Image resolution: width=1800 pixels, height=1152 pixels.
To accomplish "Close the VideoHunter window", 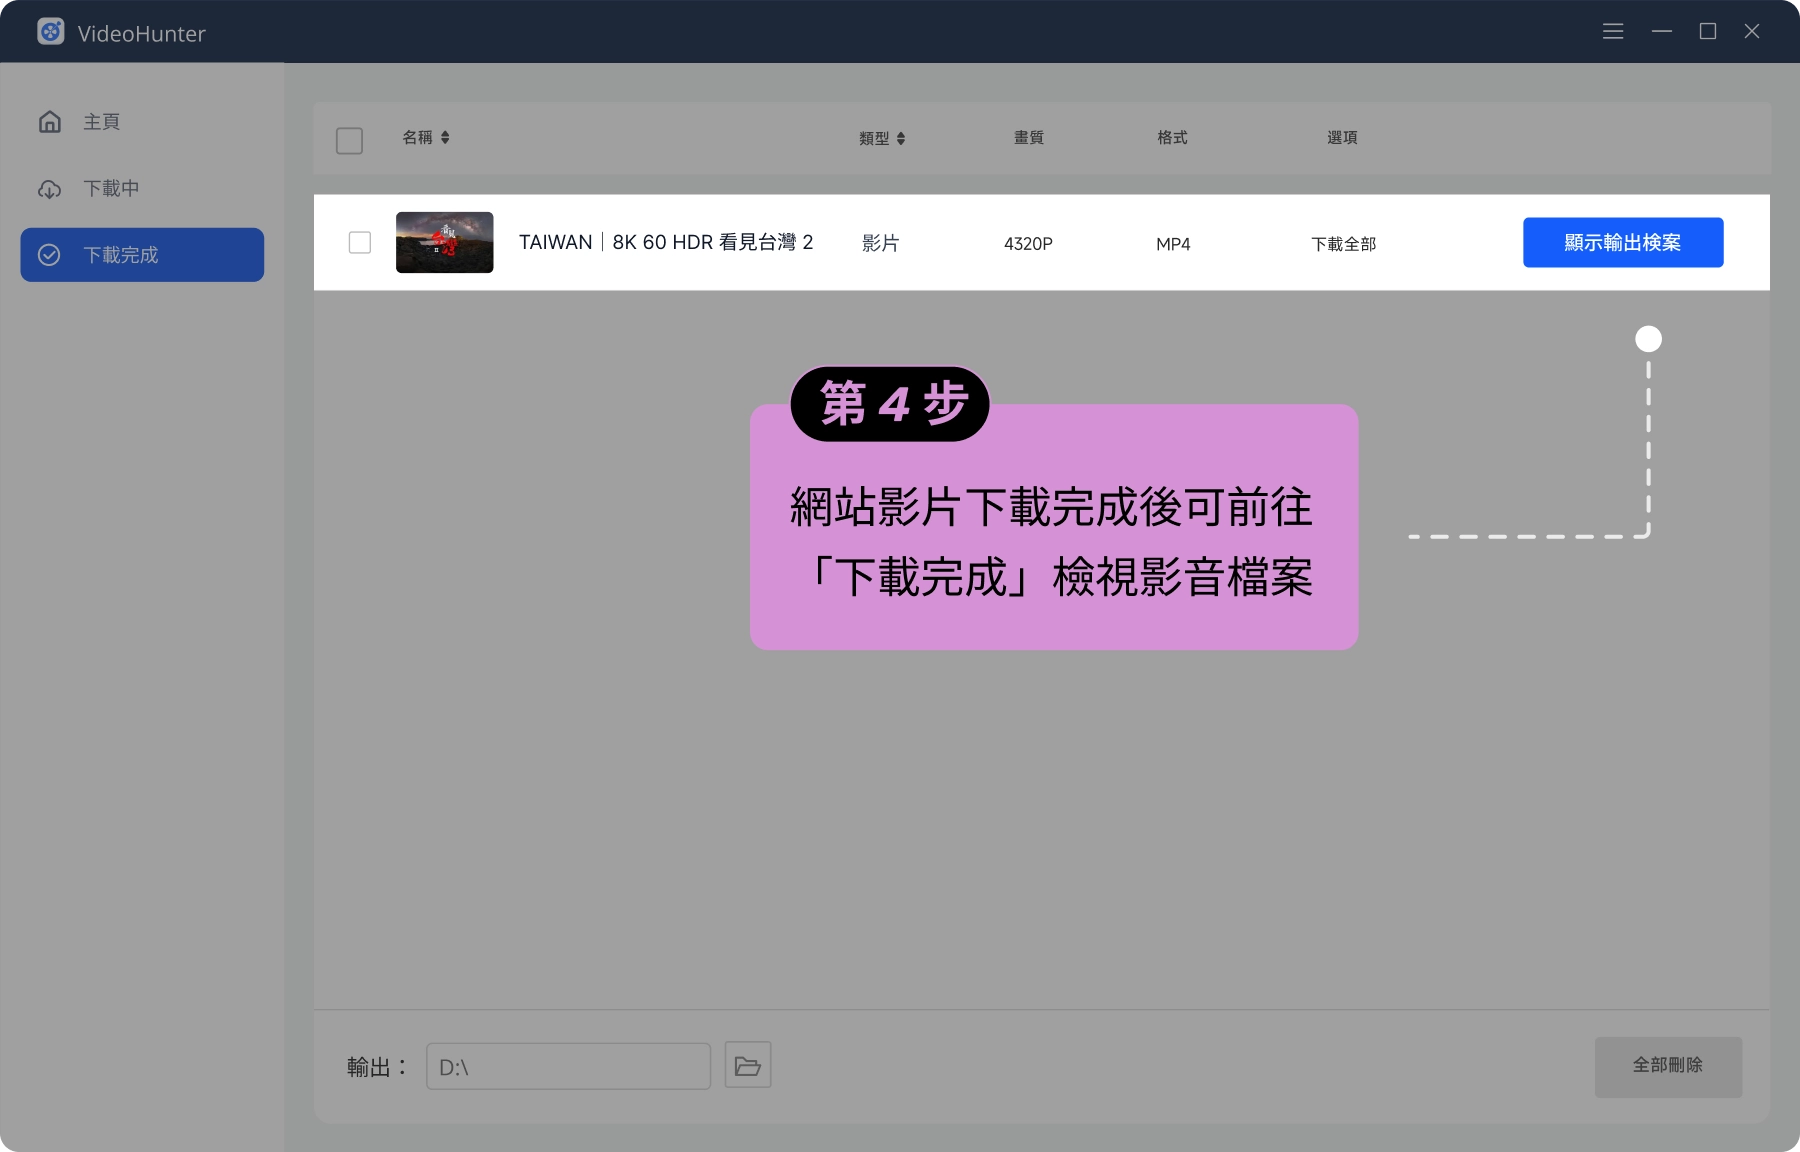I will click(1752, 32).
